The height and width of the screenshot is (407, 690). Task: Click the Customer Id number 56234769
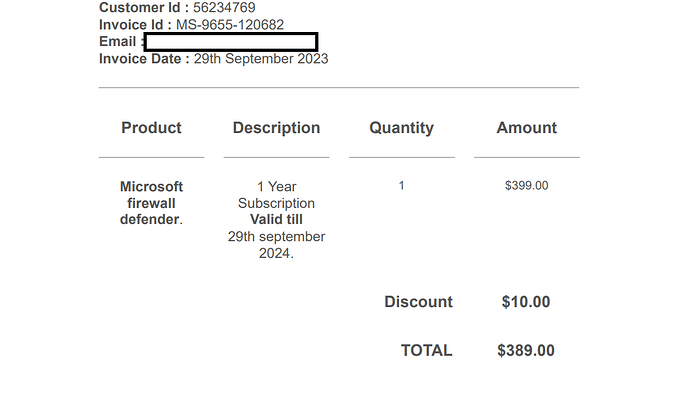224,7
